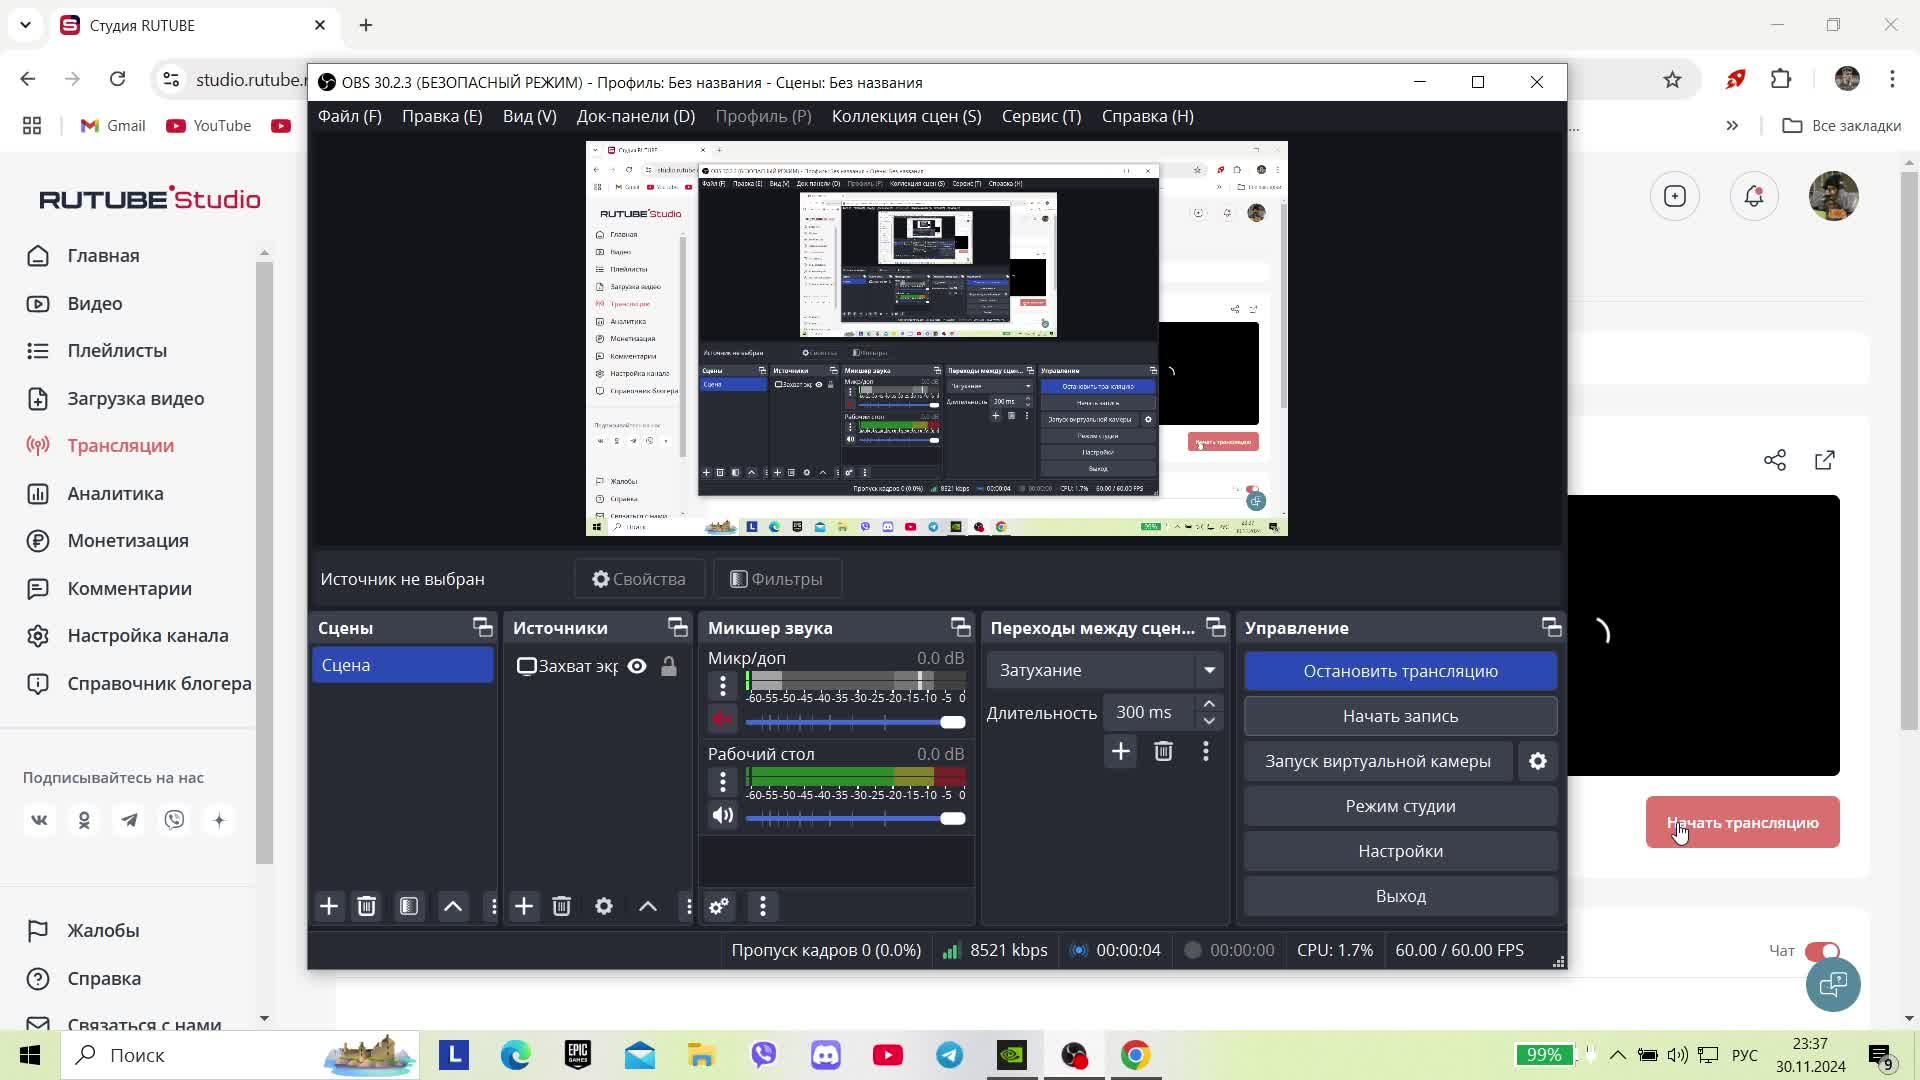Screen dimensions: 1920x1080
Task: Open Коллекция сцен (S) menu
Action: 907,116
